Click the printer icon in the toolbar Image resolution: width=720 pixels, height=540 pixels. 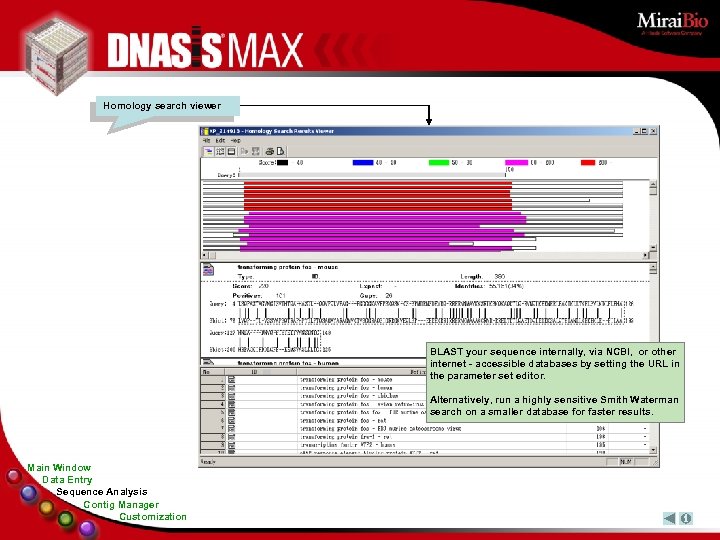coord(270,151)
